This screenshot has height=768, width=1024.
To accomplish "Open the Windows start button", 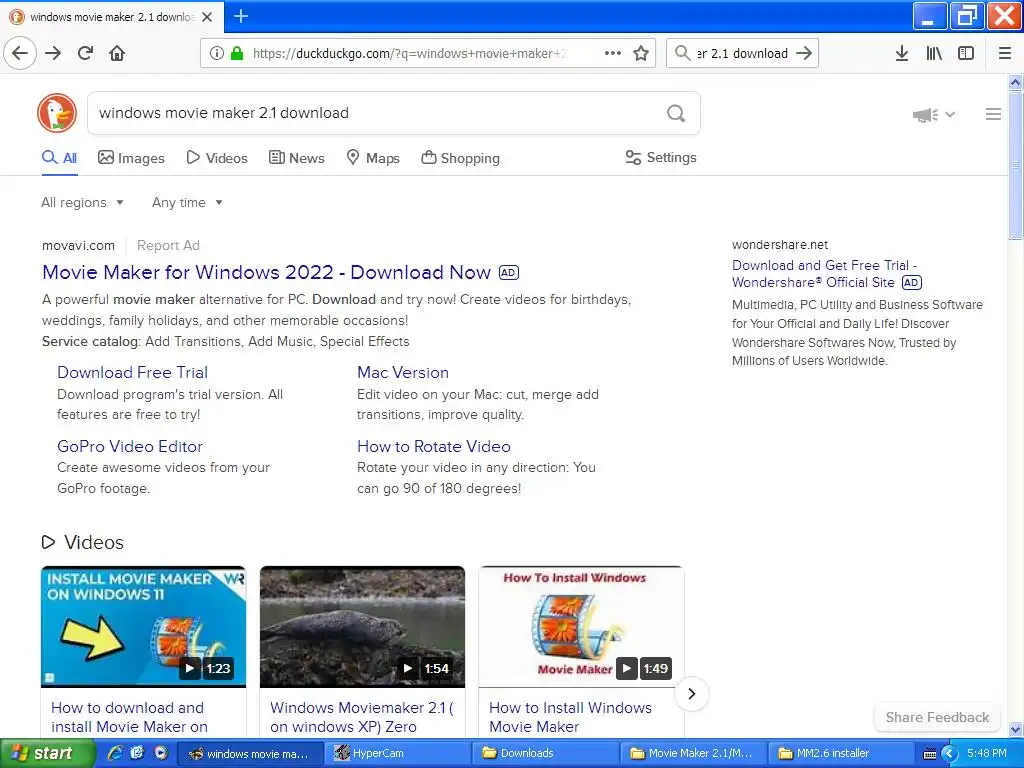I will [46, 753].
